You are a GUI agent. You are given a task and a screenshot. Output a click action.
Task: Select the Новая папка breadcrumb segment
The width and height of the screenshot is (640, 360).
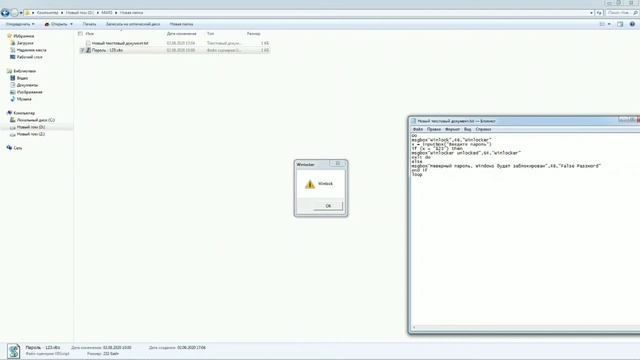point(131,13)
